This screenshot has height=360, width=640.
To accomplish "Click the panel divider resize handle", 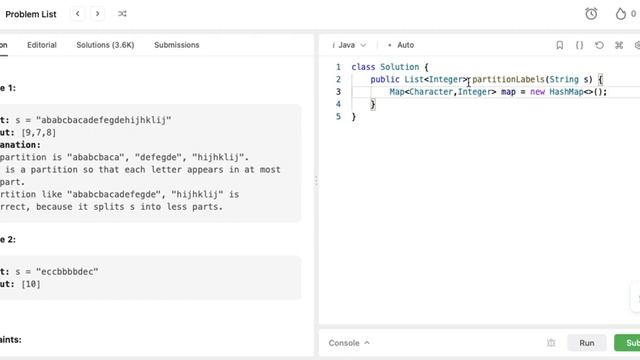I will click(x=316, y=181).
